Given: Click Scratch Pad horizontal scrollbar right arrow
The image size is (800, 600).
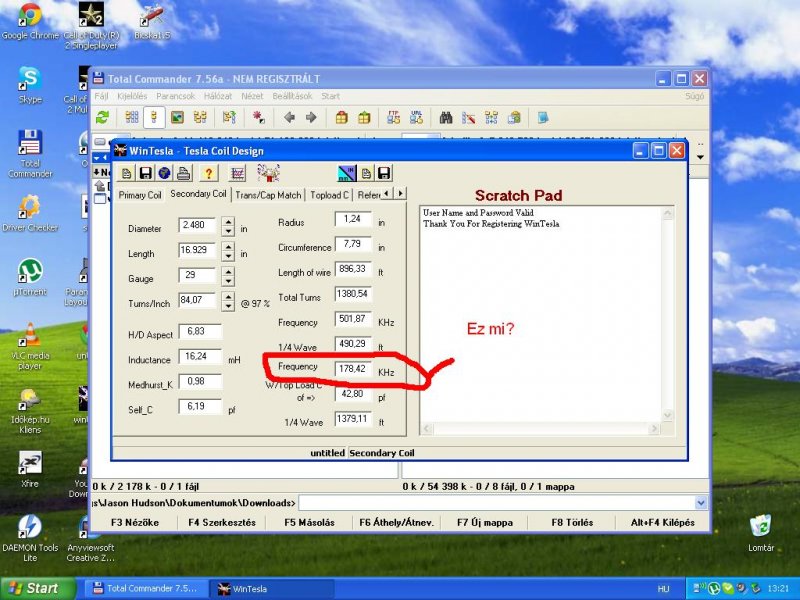Looking at the screenshot, I should click(x=654, y=429).
